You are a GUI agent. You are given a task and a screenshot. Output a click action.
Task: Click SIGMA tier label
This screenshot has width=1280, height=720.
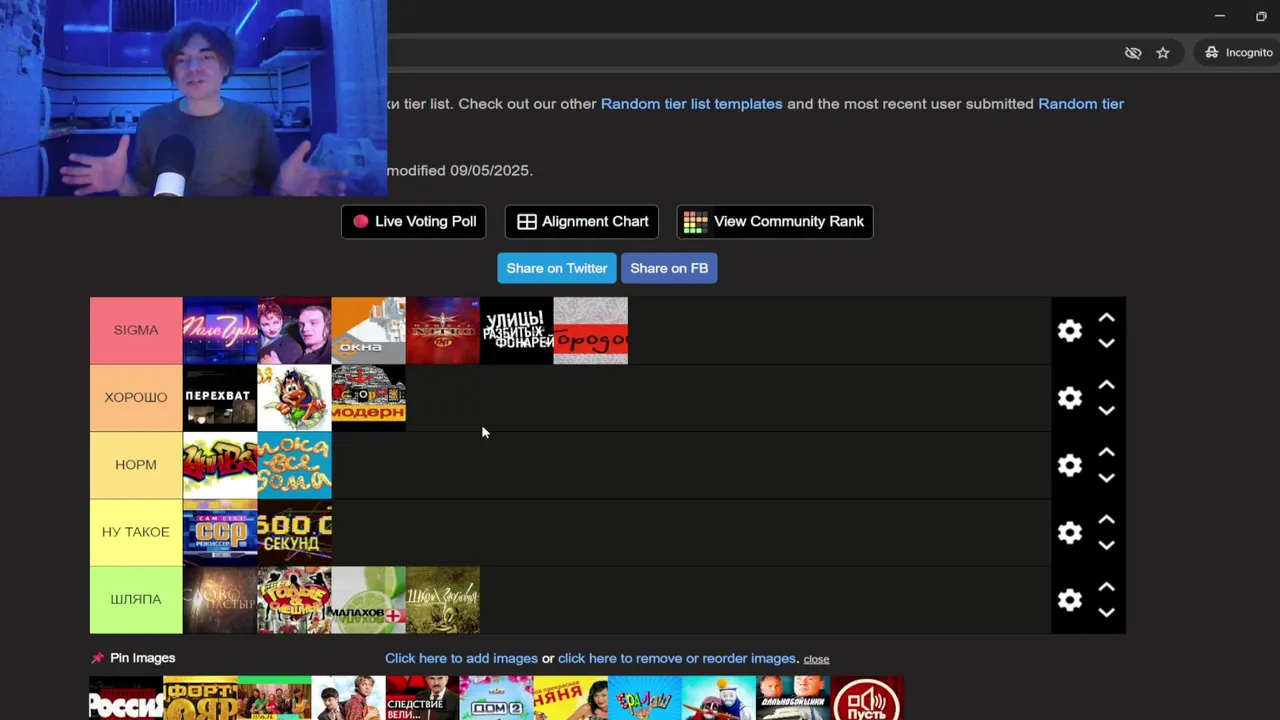[136, 331]
